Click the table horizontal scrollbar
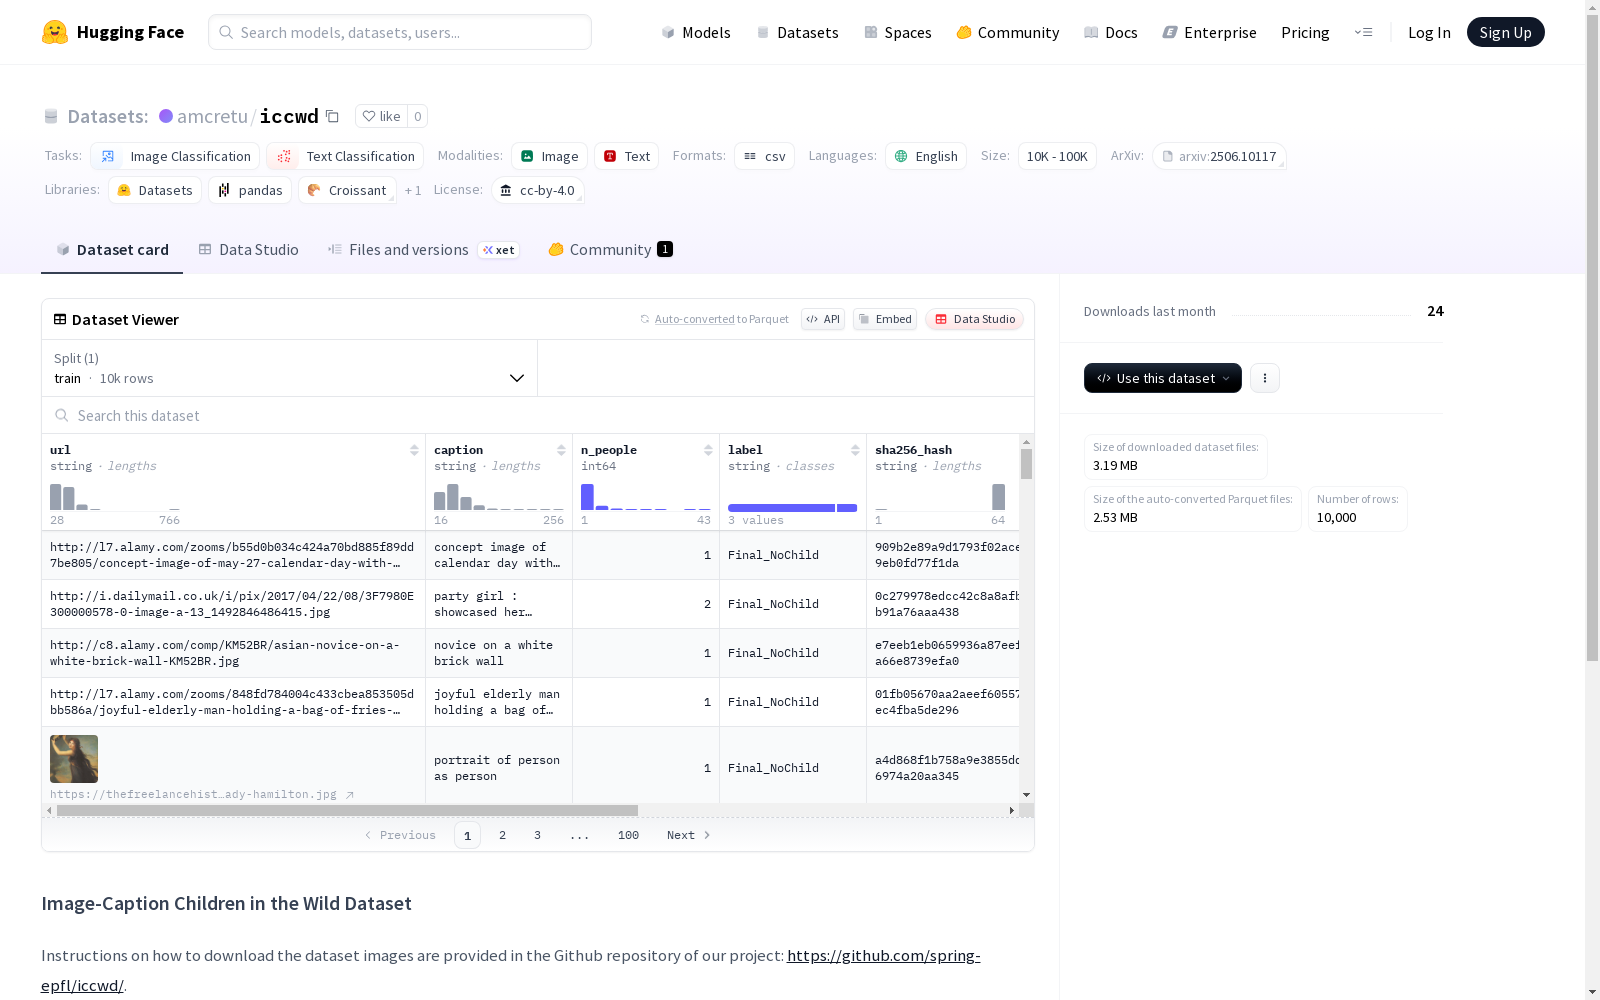This screenshot has height=1000, width=1600. click(x=347, y=810)
